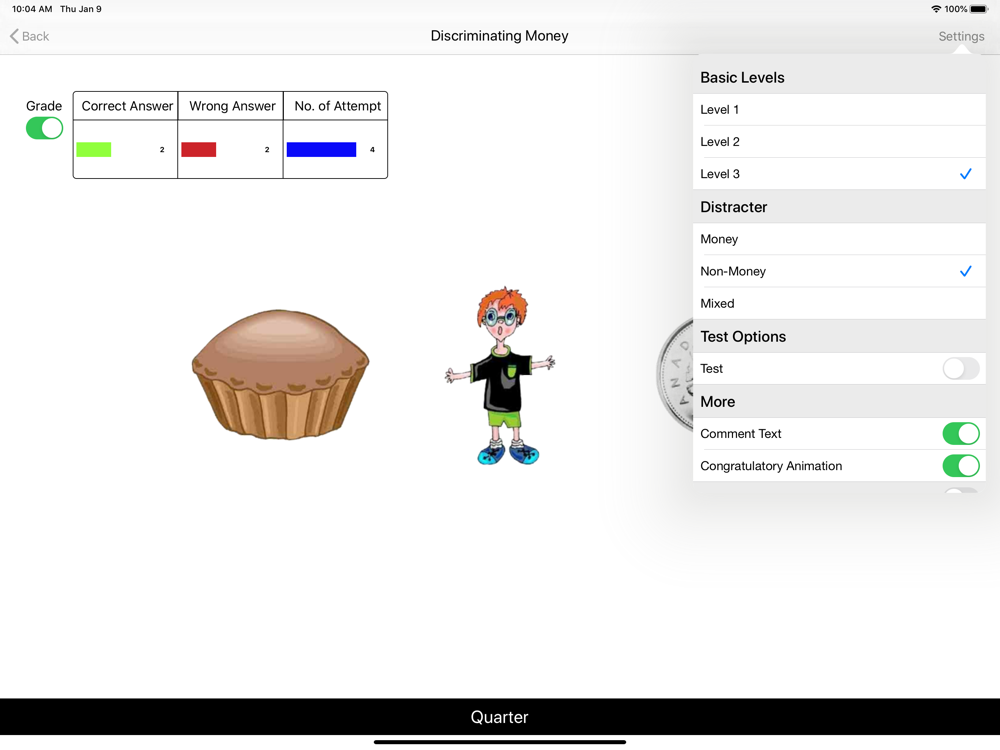Click the Distracter section header
The height and width of the screenshot is (750, 1000).
tap(733, 207)
